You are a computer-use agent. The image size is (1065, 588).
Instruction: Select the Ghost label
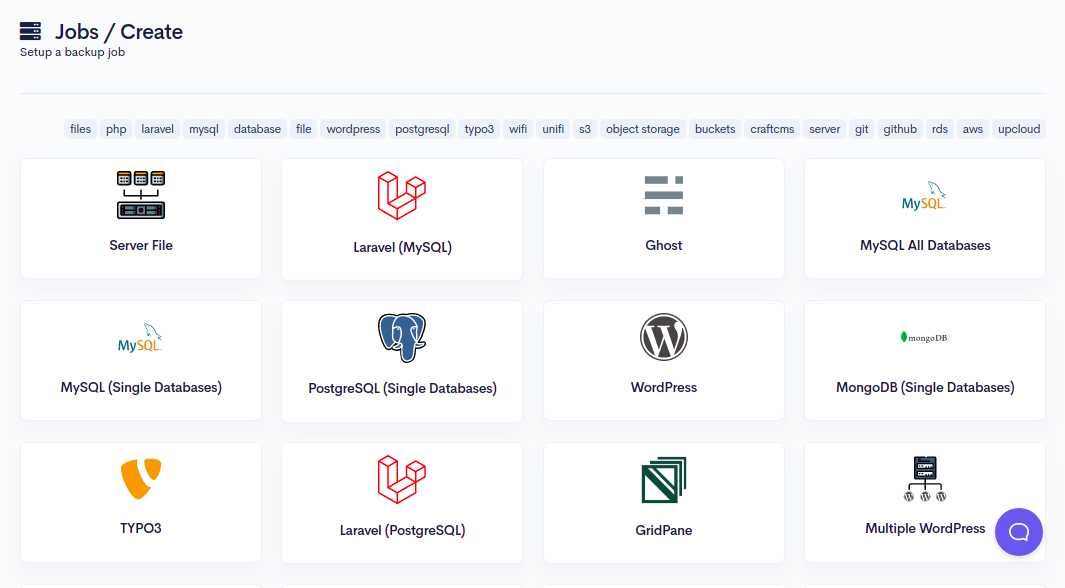pos(664,245)
